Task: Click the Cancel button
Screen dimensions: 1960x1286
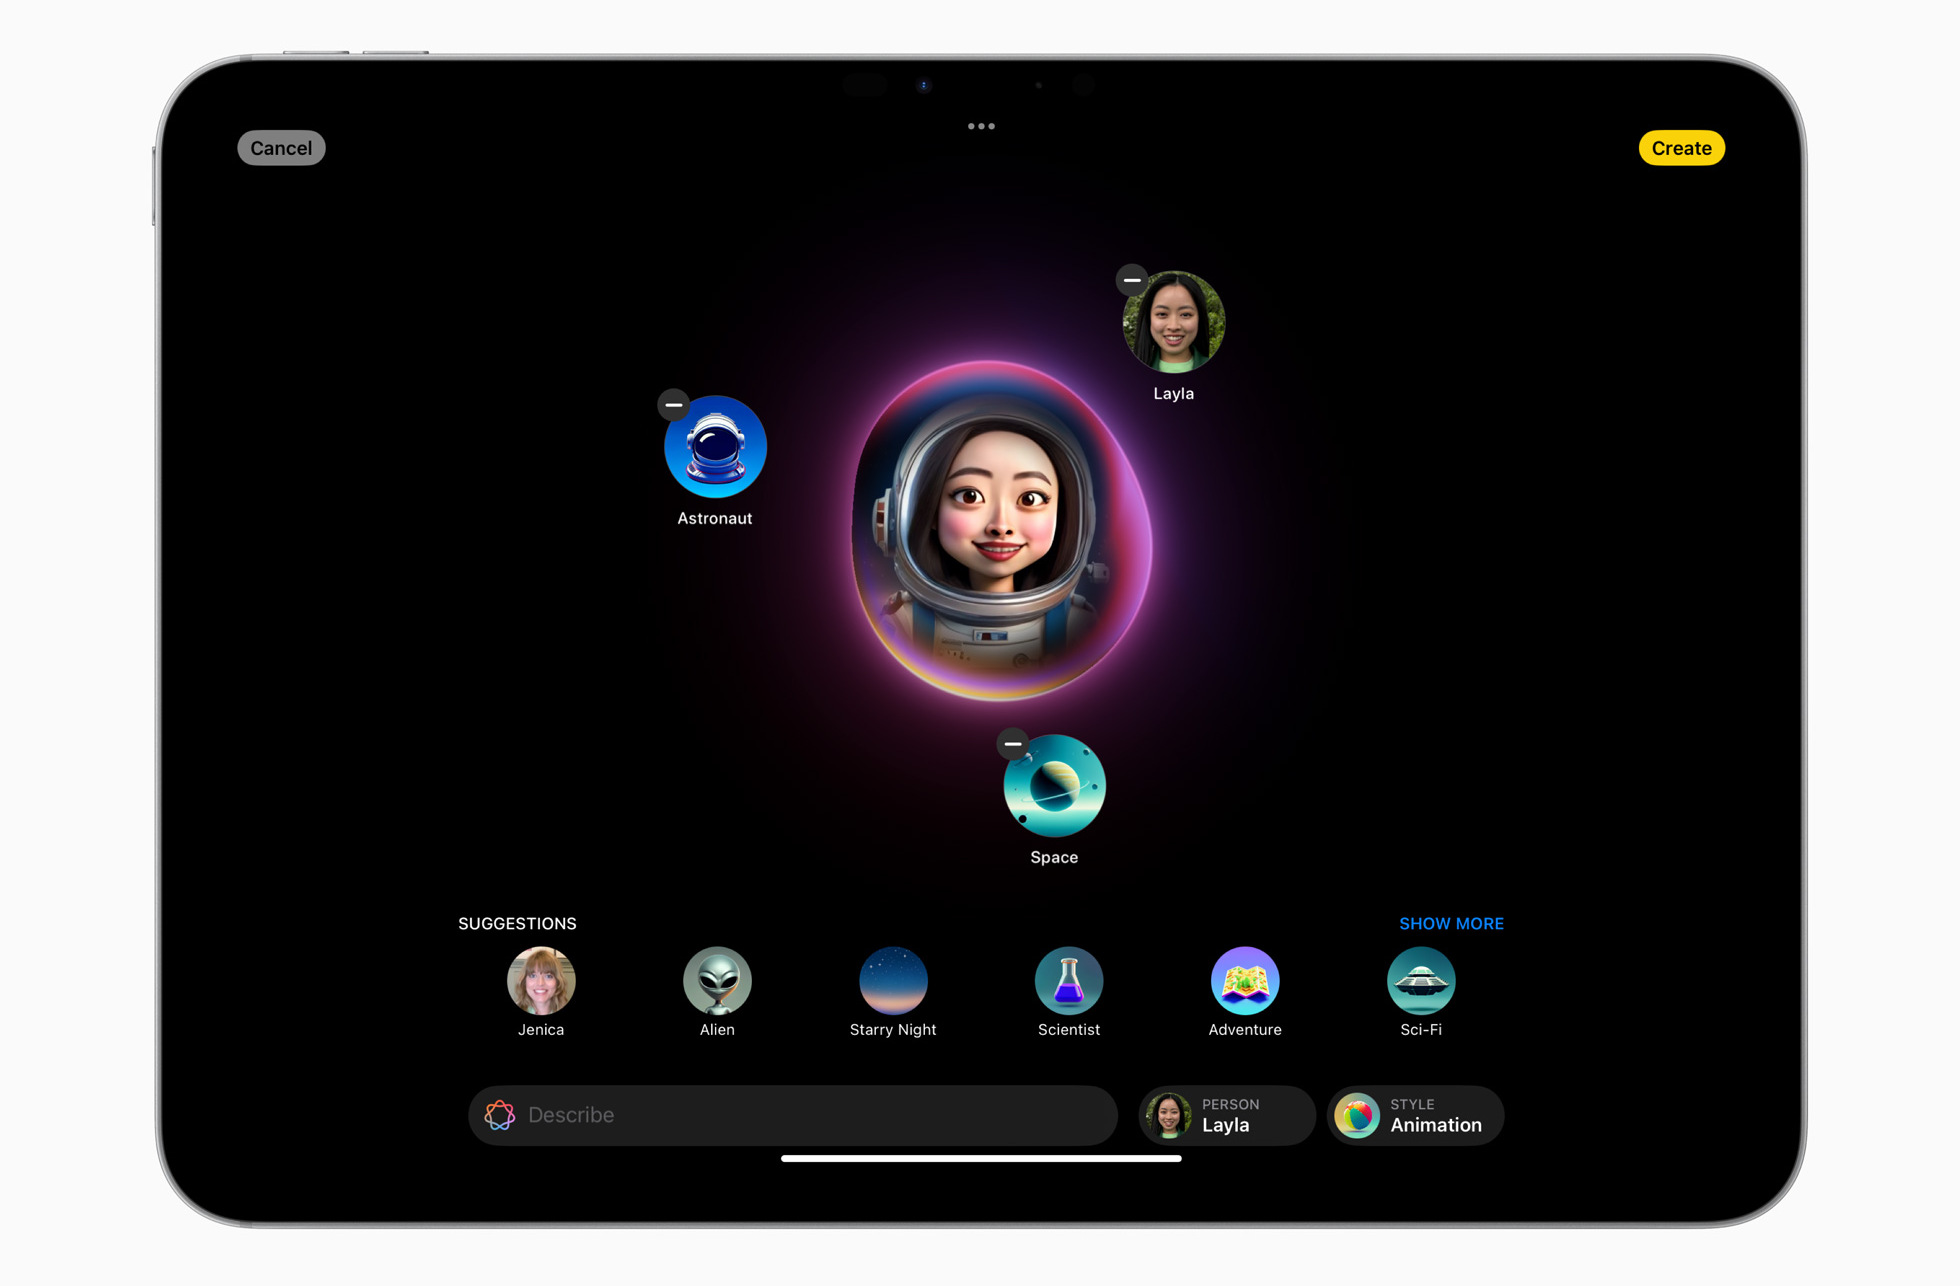Action: (281, 148)
